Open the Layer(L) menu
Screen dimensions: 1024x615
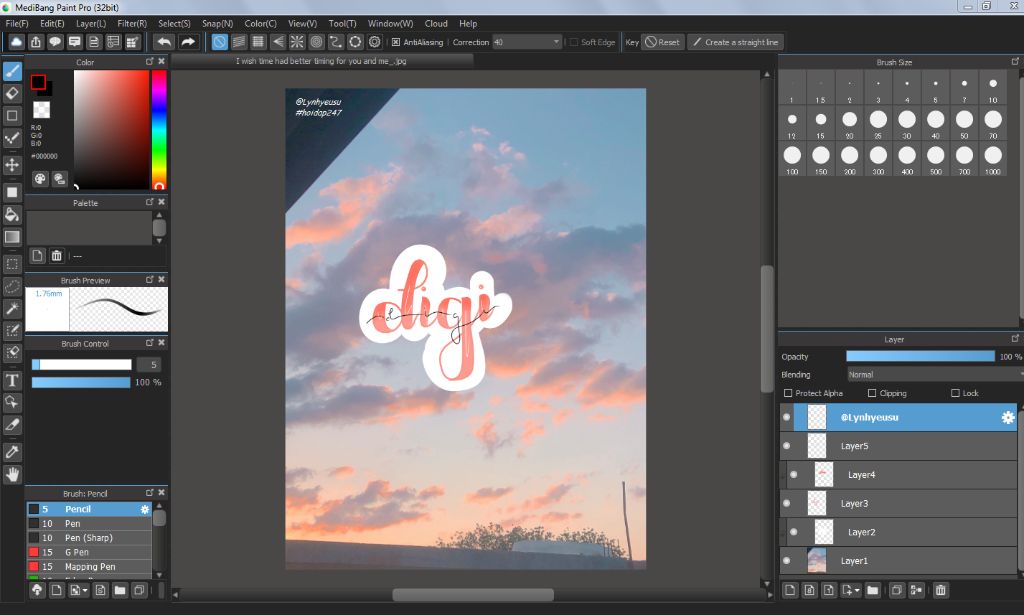coord(91,24)
